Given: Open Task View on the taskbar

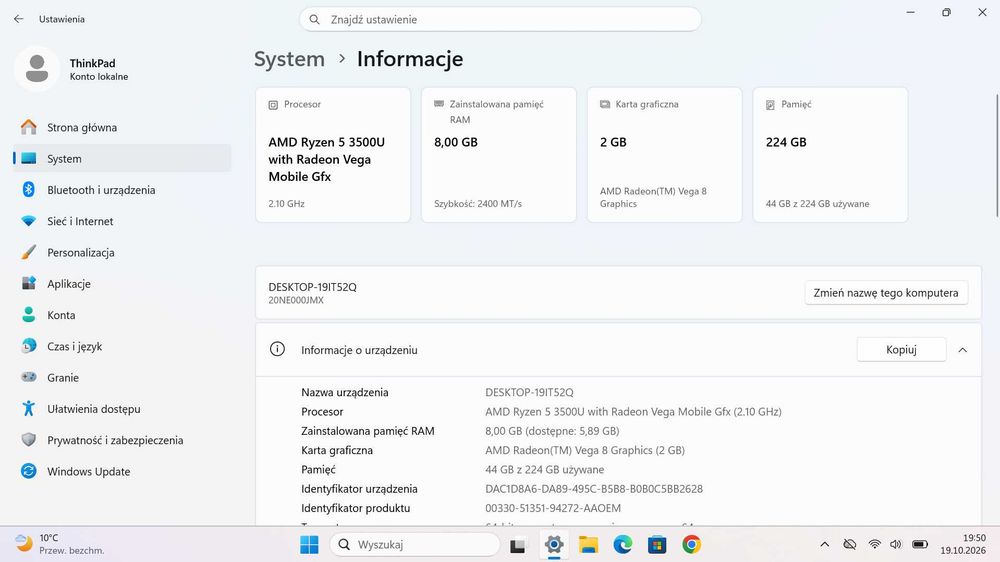Looking at the screenshot, I should [x=517, y=545].
